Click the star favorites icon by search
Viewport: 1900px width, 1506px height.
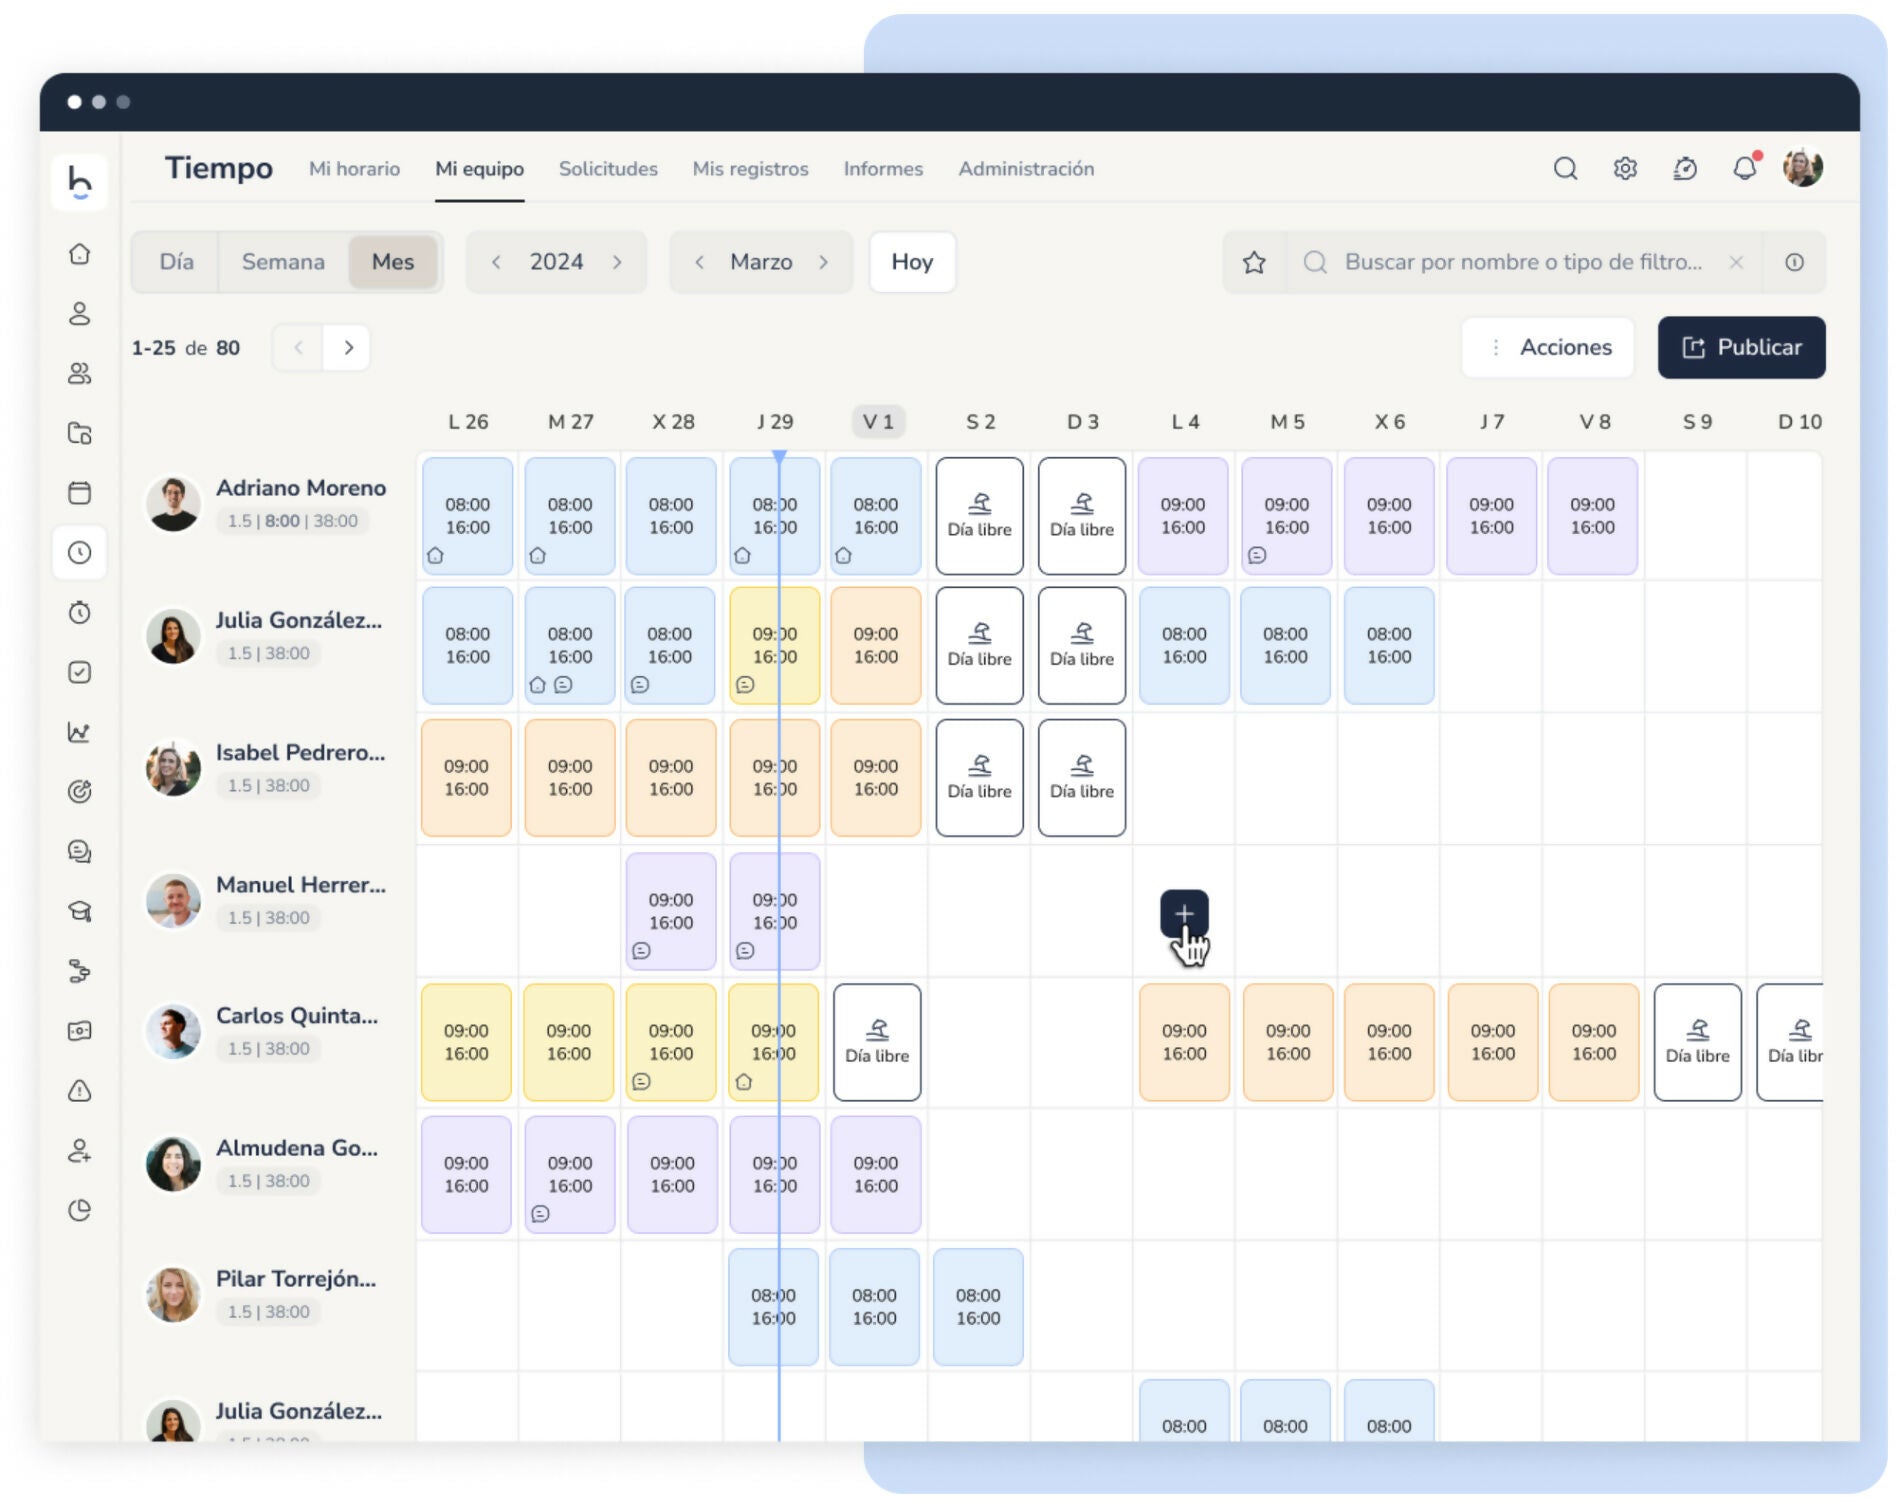point(1254,262)
